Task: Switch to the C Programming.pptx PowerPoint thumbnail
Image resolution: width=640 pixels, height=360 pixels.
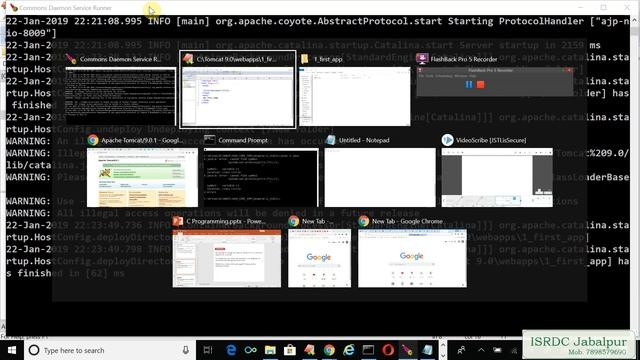Action: point(227,258)
